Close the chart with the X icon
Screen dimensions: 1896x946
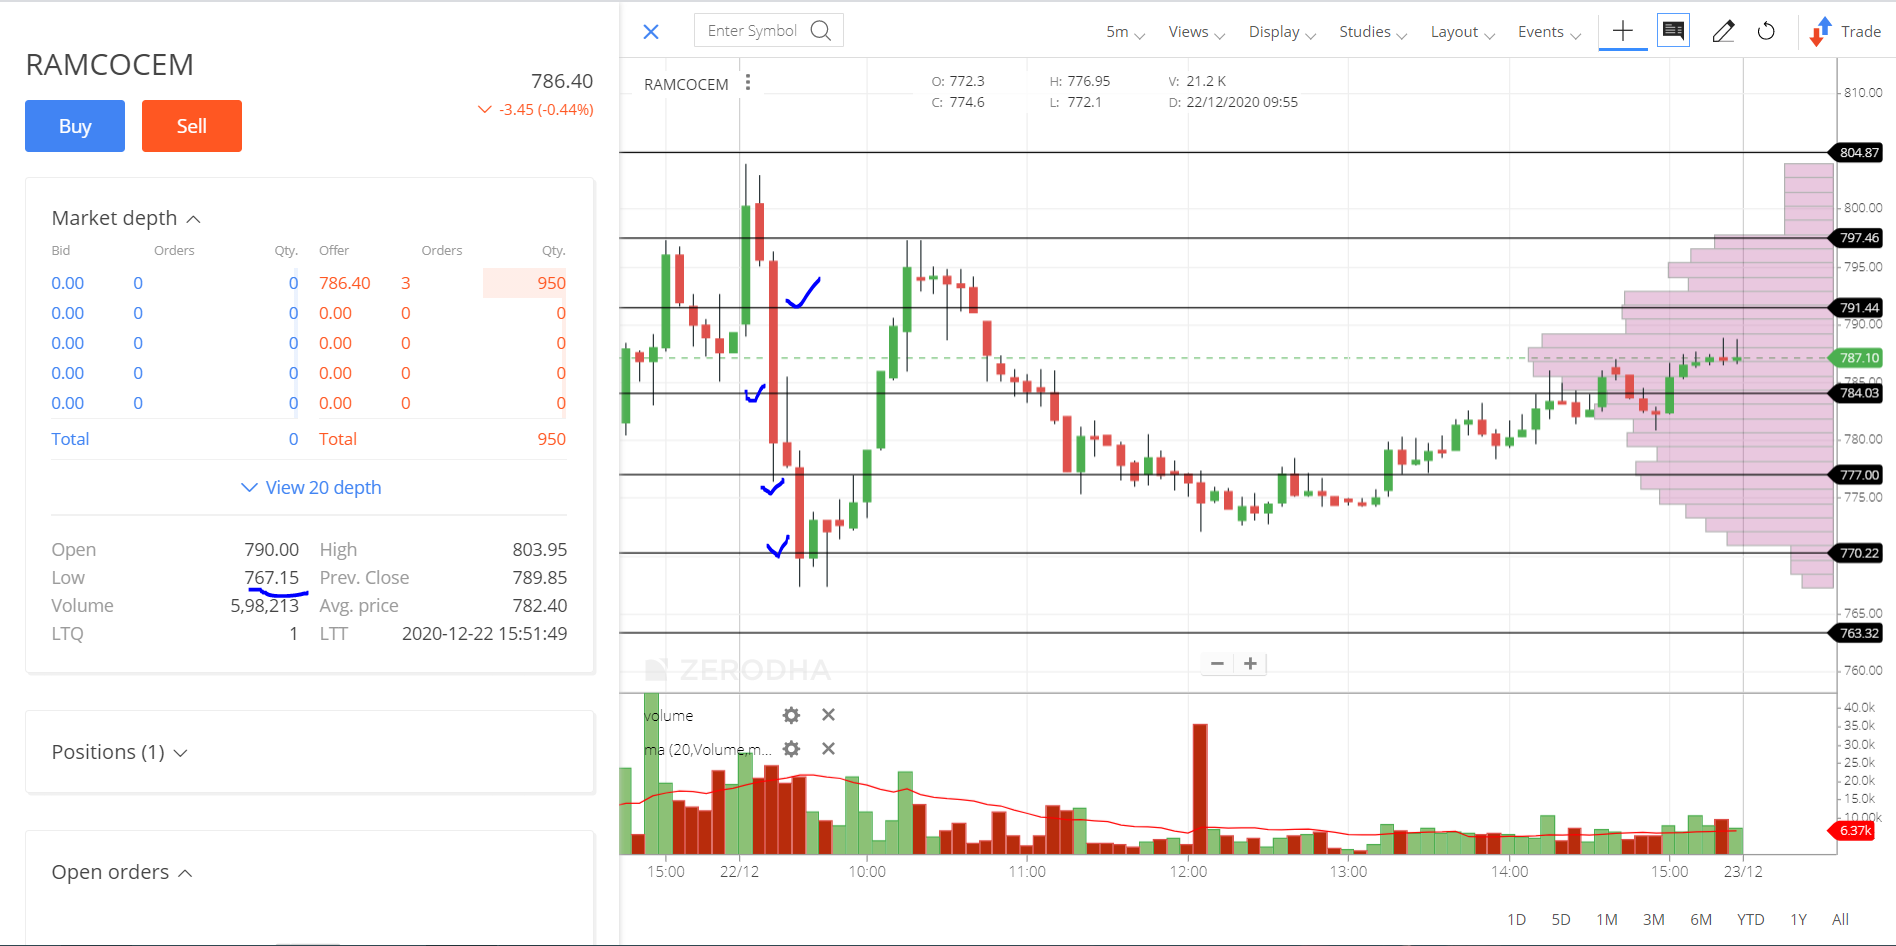pyautogui.click(x=651, y=32)
